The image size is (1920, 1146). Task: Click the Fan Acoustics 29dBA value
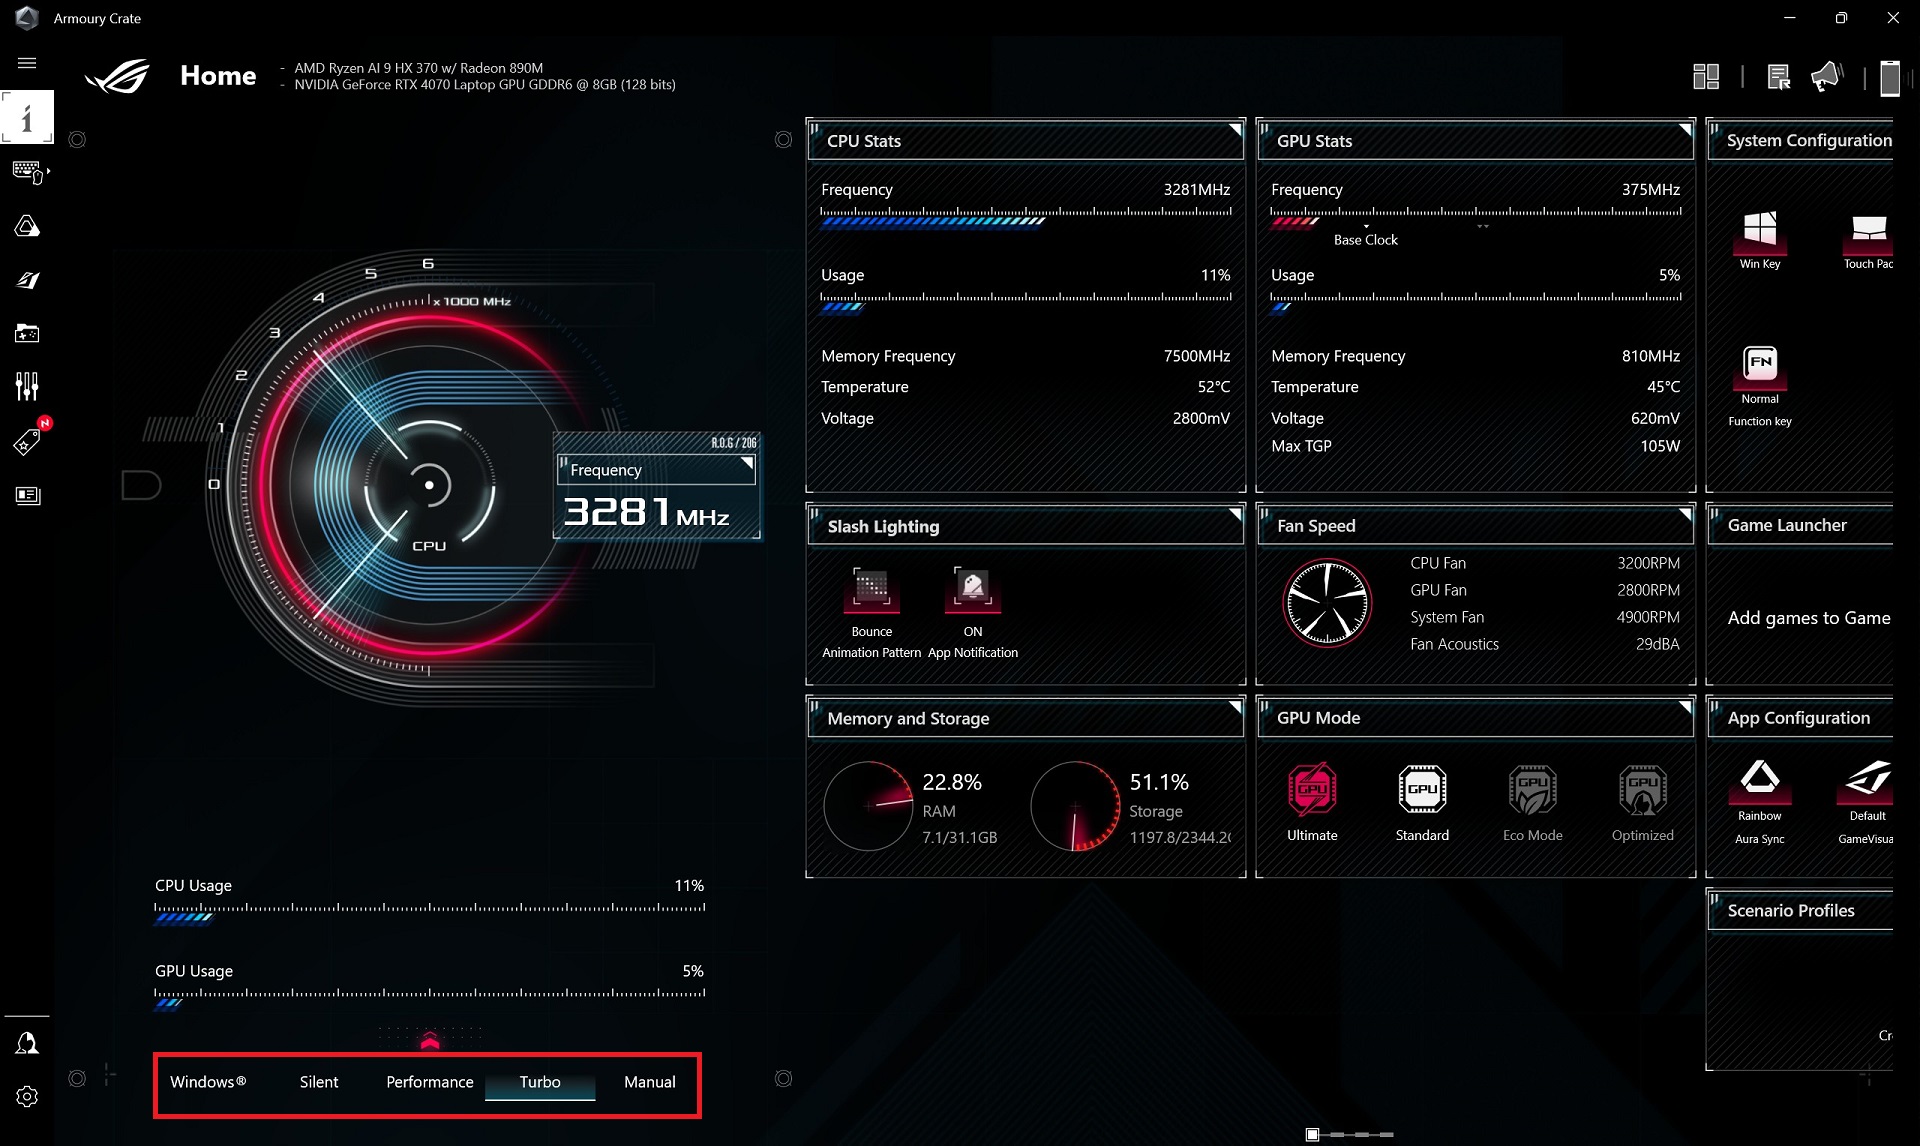coord(1657,644)
